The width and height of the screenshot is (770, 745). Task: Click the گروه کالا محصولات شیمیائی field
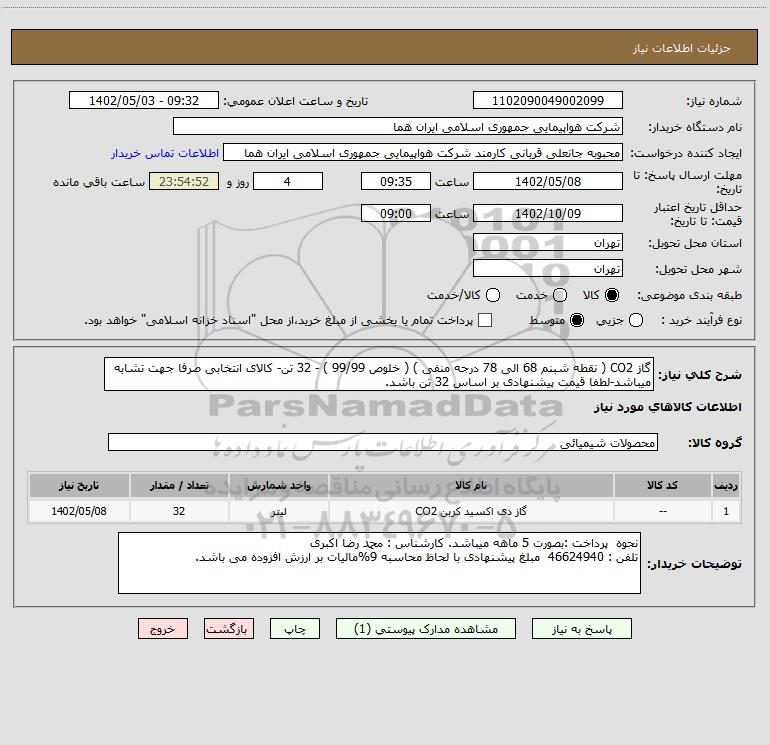coord(383,442)
